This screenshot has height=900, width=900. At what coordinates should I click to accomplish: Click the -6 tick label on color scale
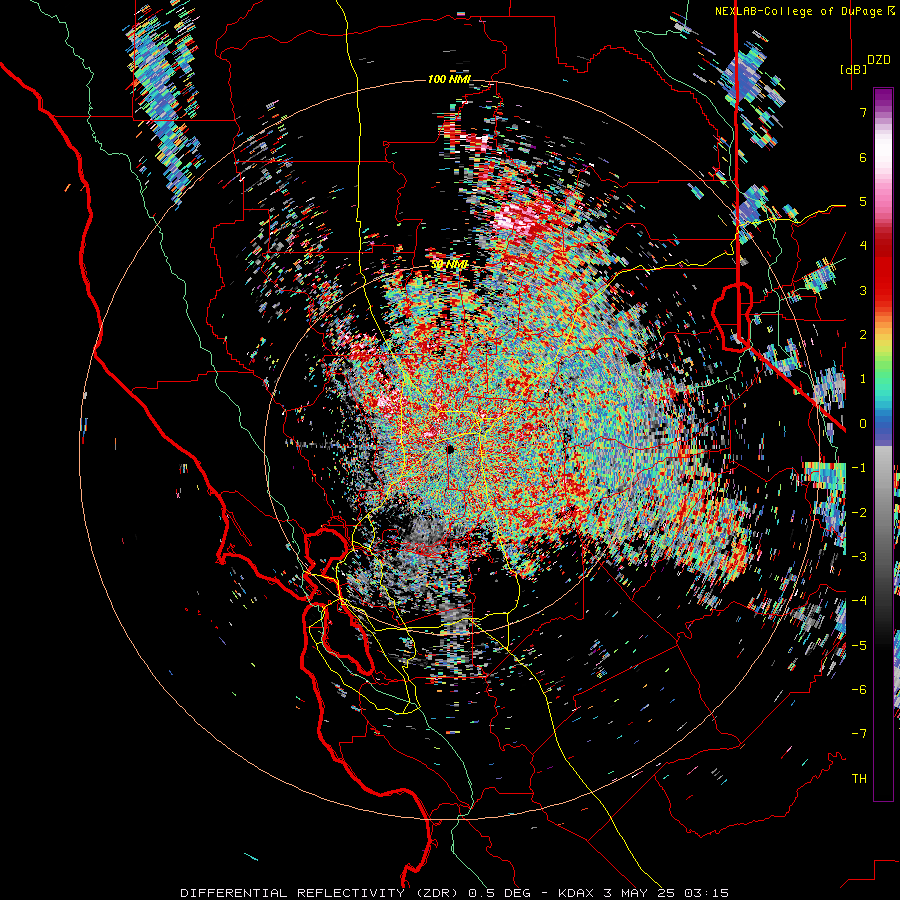(x=859, y=690)
